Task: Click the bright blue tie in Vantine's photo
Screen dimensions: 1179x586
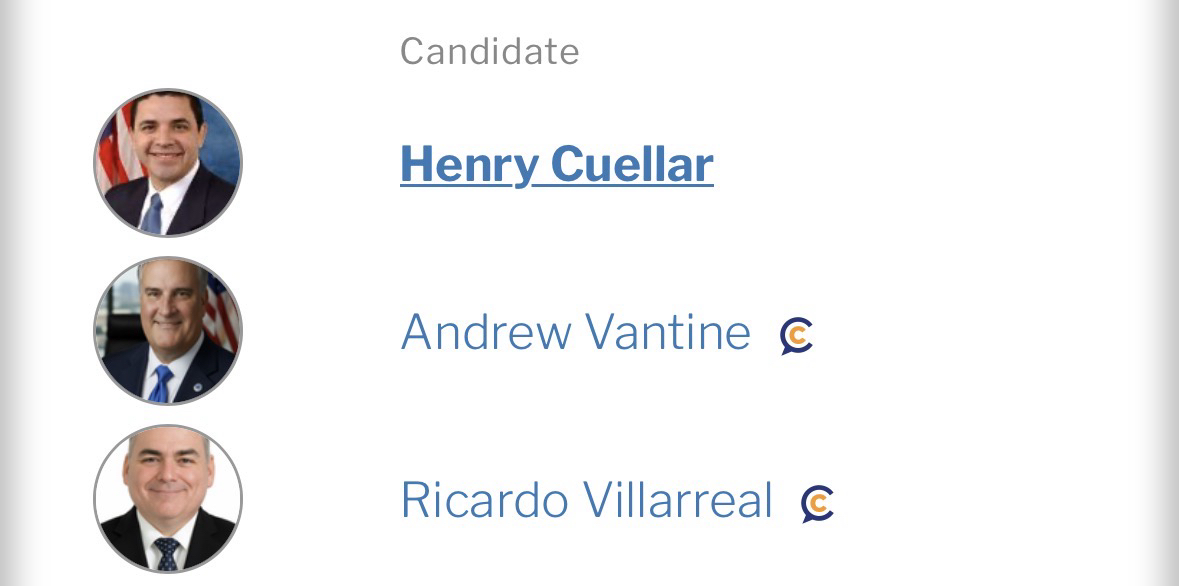Action: (160, 385)
